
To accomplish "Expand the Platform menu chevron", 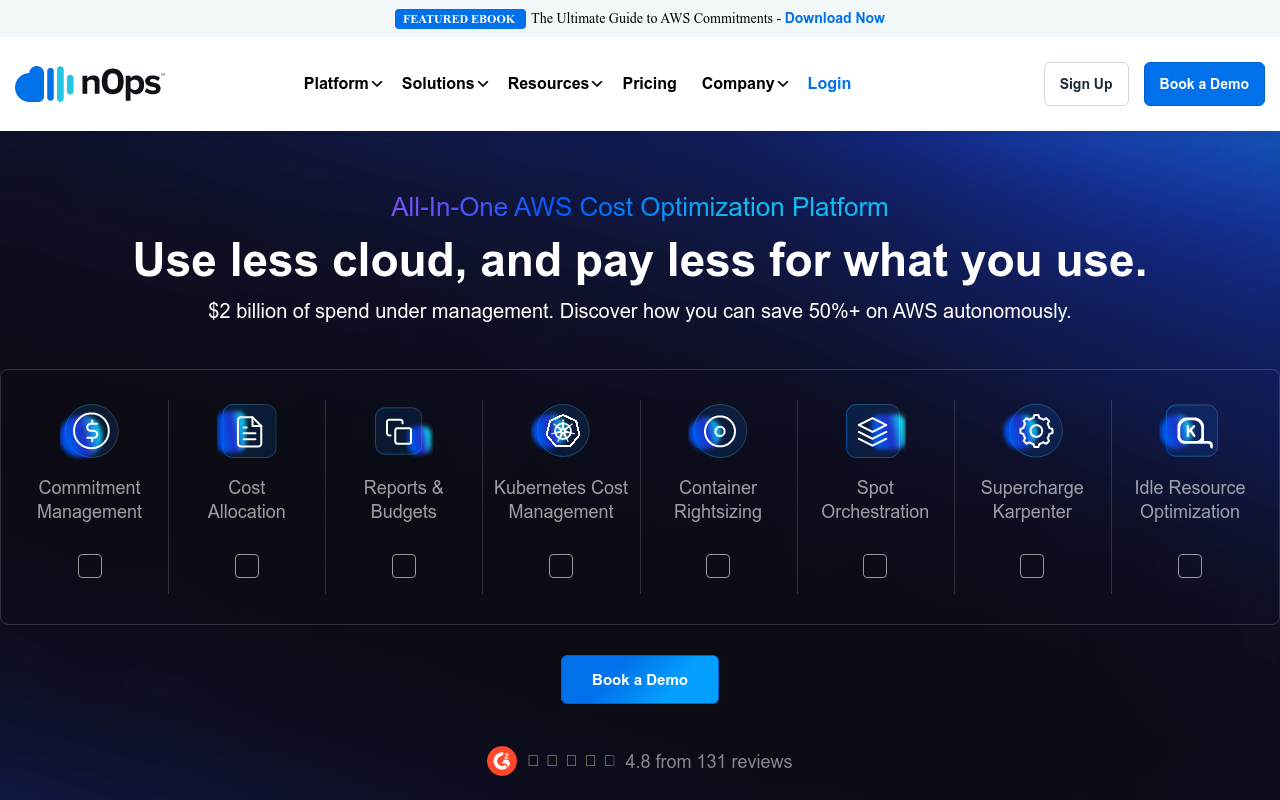I will click(377, 84).
